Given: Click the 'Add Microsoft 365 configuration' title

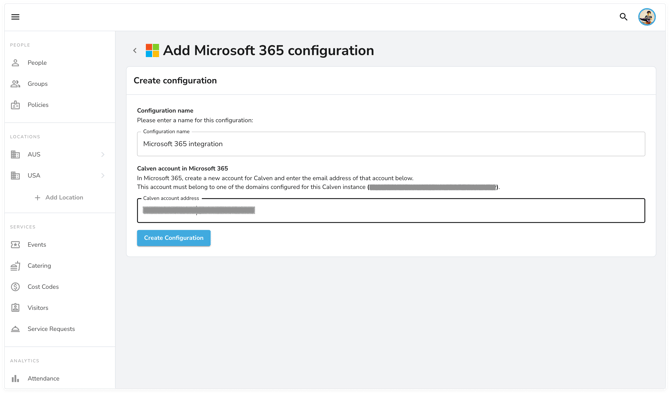Looking at the screenshot, I should tap(268, 50).
